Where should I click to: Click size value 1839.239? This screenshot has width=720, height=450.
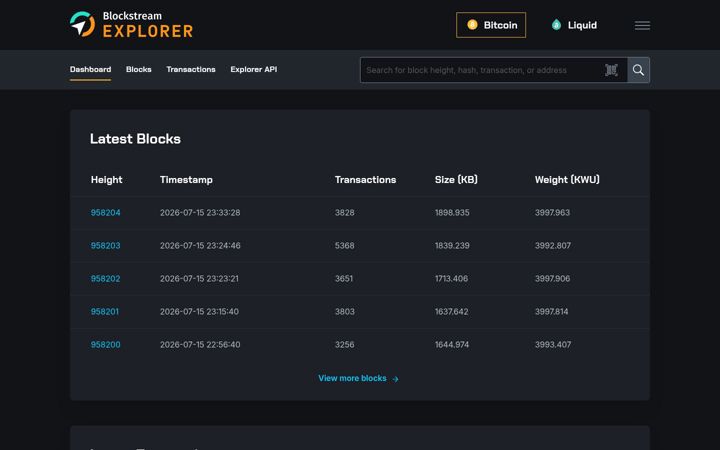click(452, 246)
